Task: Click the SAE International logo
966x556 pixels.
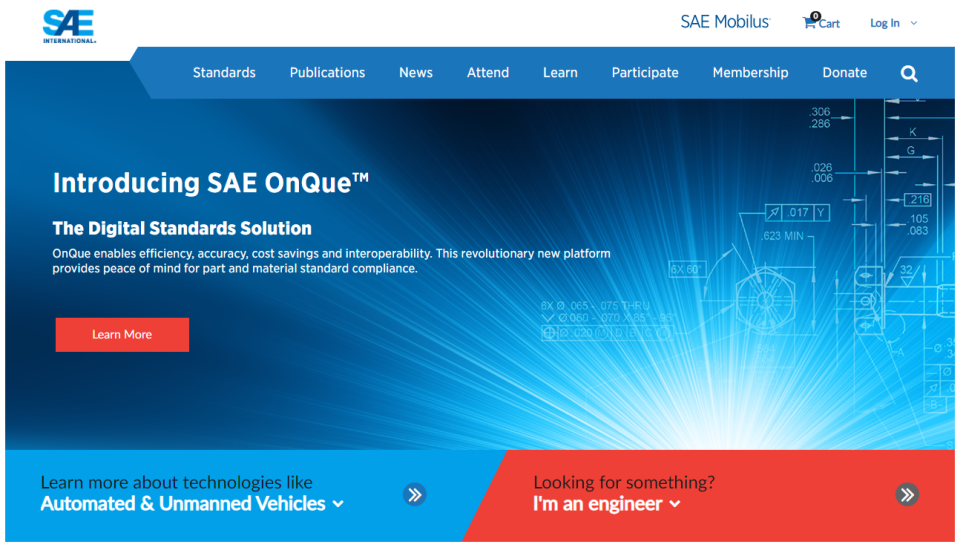Action: click(x=69, y=27)
